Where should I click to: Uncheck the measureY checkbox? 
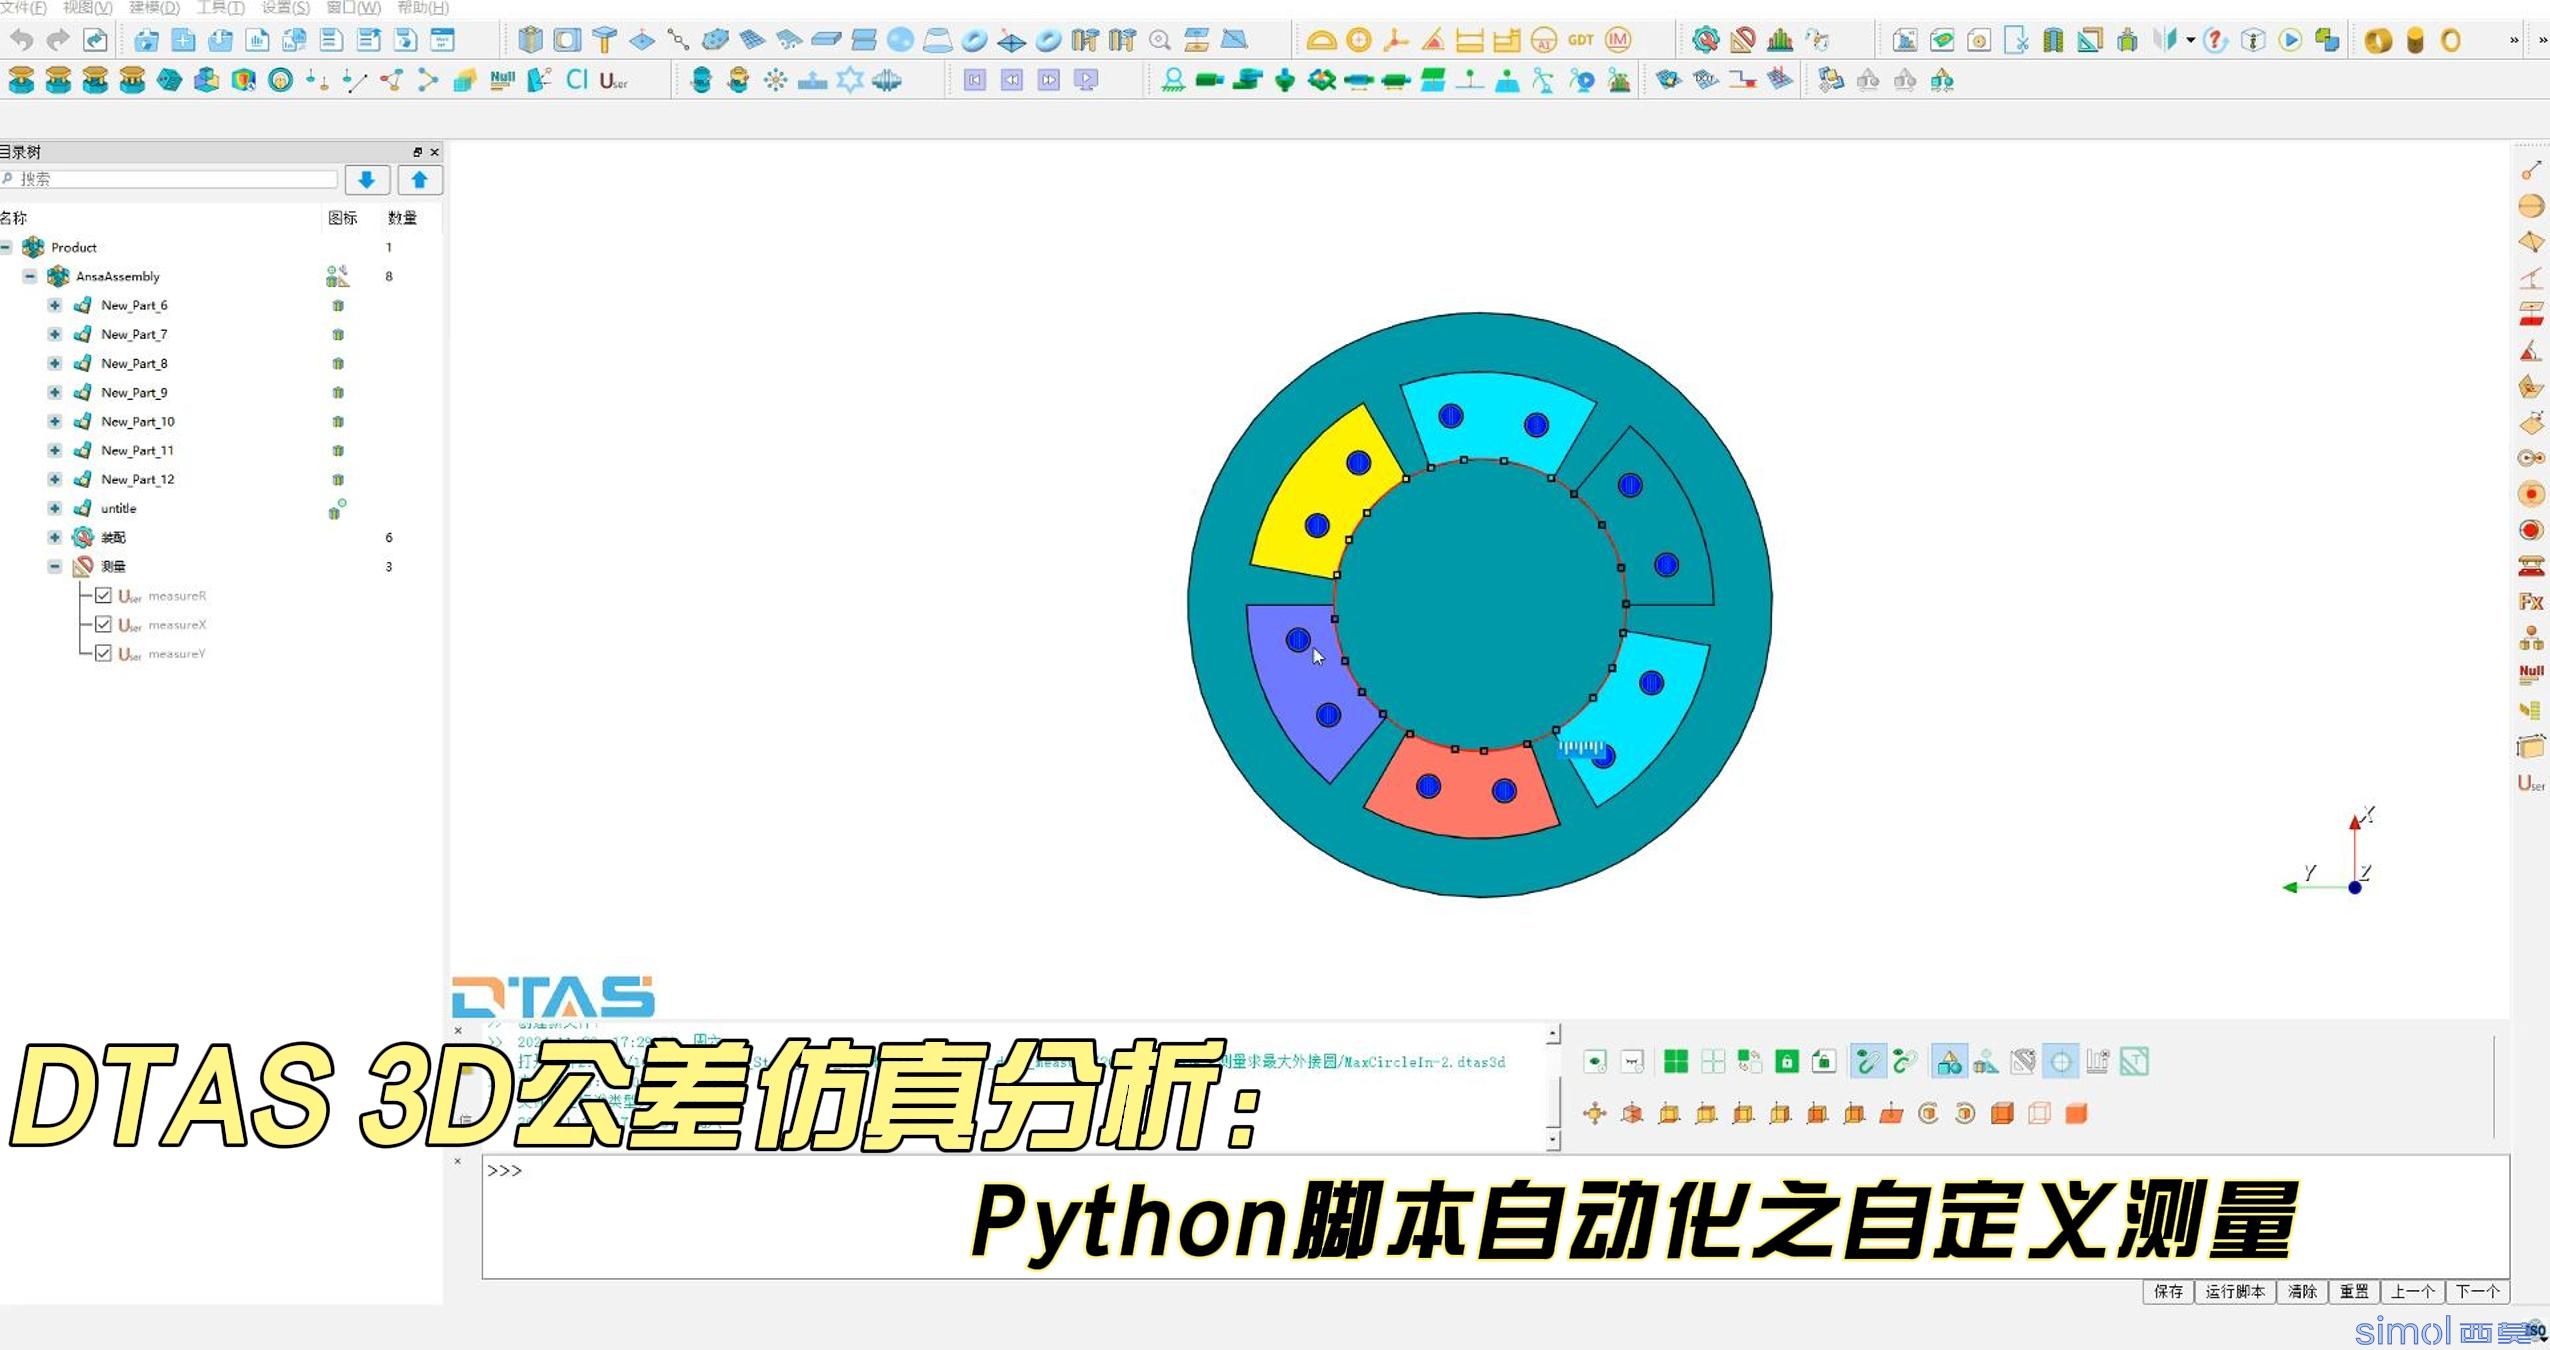(103, 653)
